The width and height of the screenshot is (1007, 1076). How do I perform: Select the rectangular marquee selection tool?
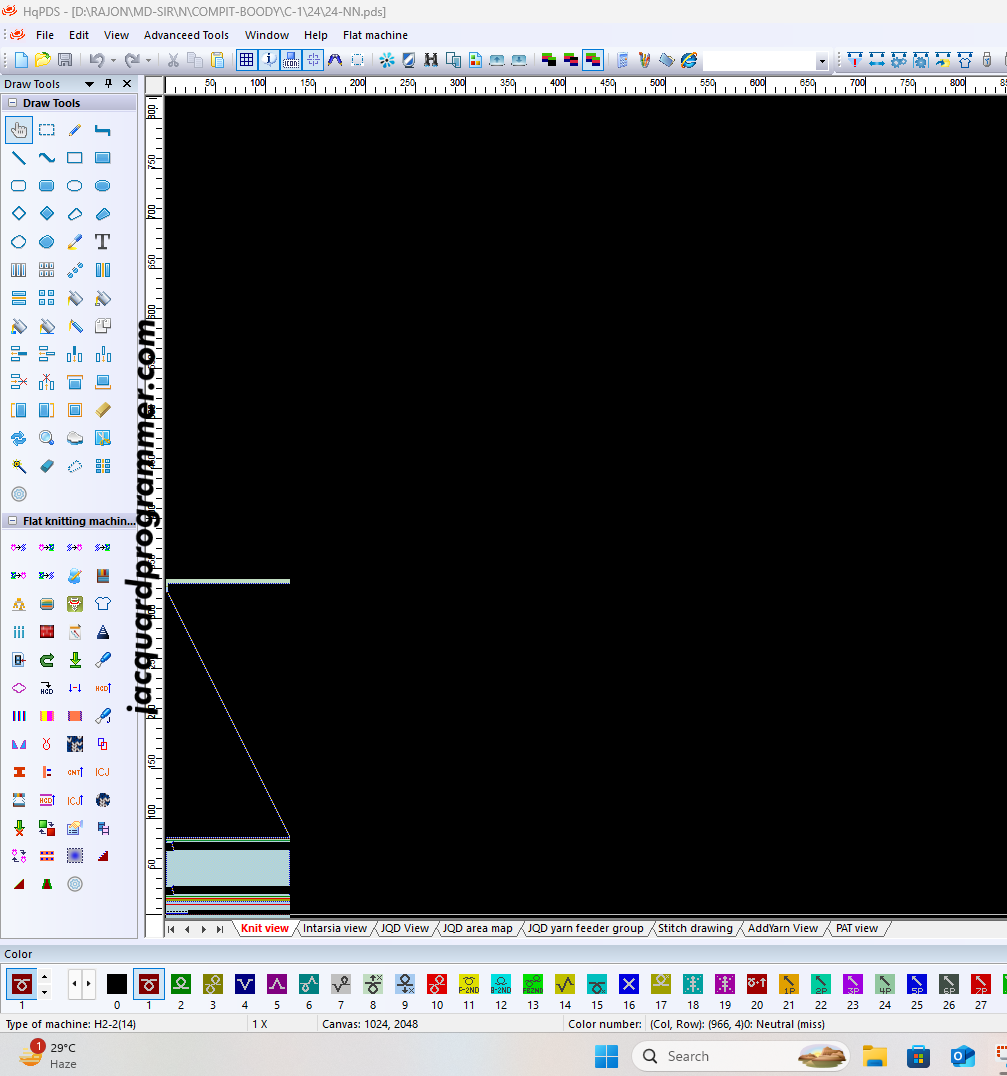pos(47,130)
